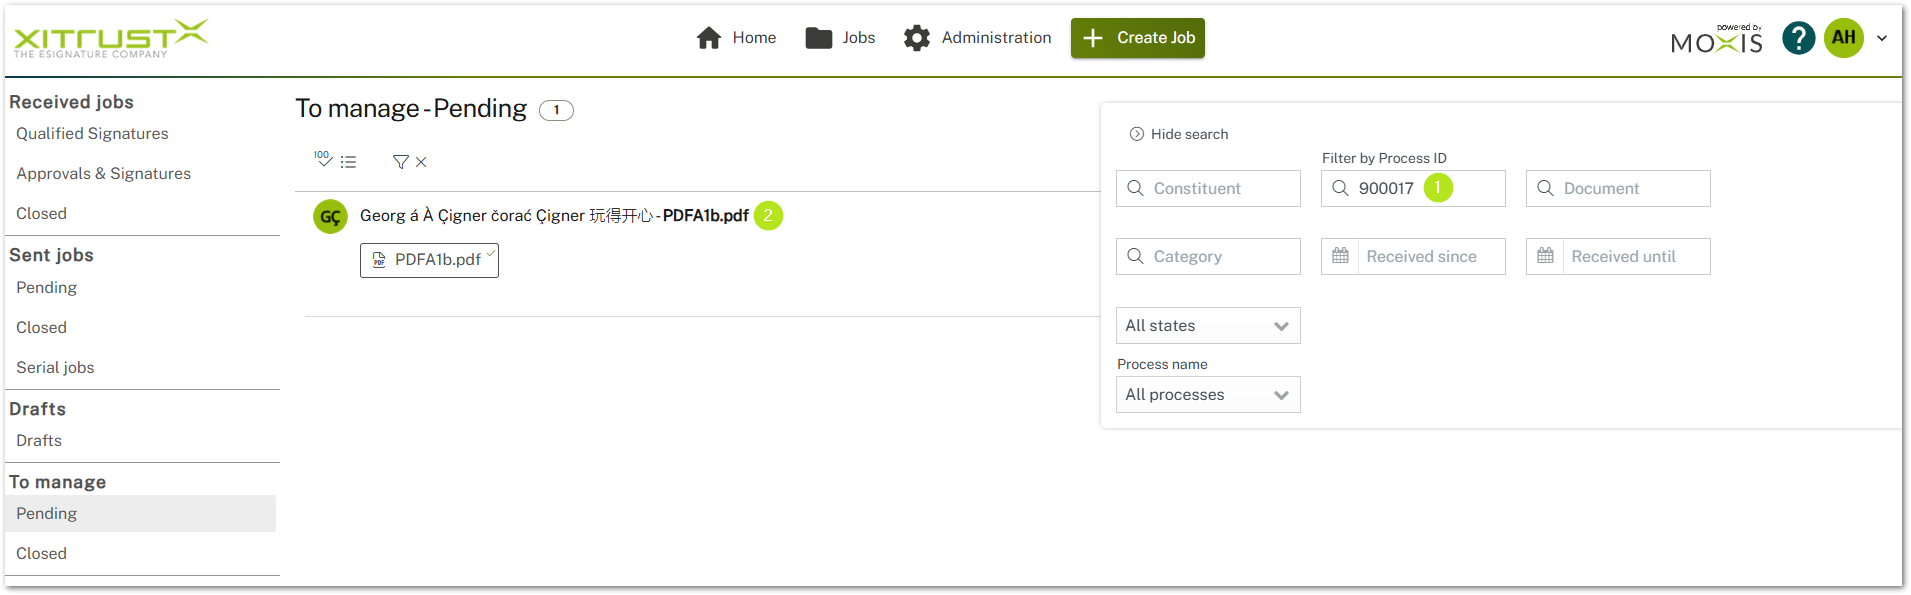Viewport: 1911px width, 595px height.
Task: Switch to Sent jobs Pending section
Action: 46,287
